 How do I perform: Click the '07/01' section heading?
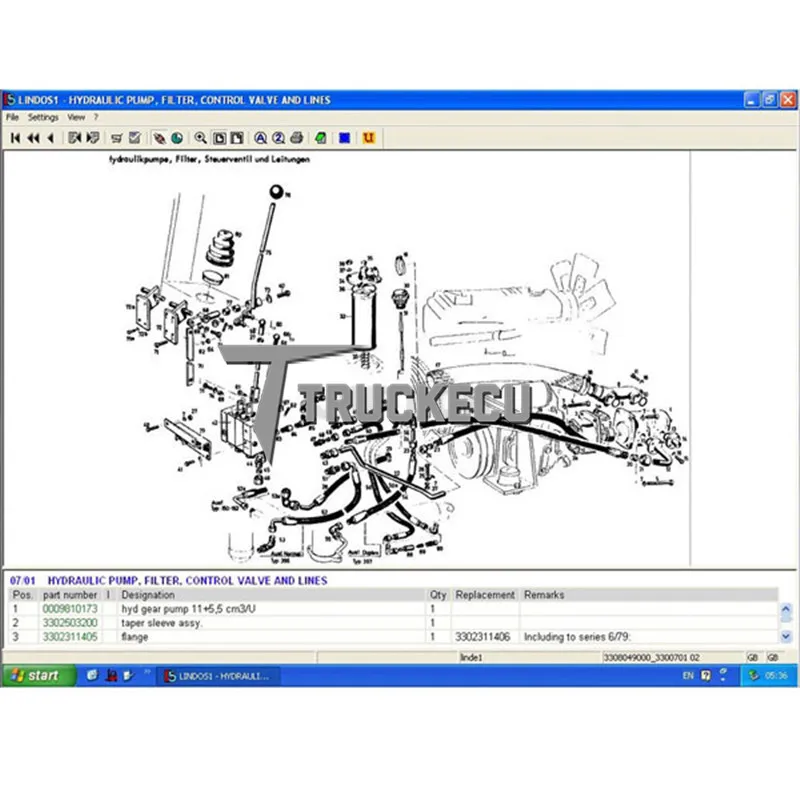[x=23, y=581]
